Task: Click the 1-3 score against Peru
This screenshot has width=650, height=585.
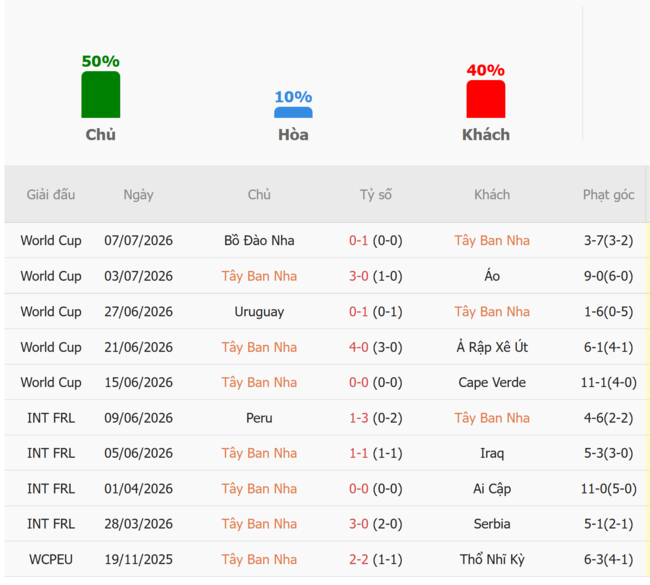Action: 359,418
